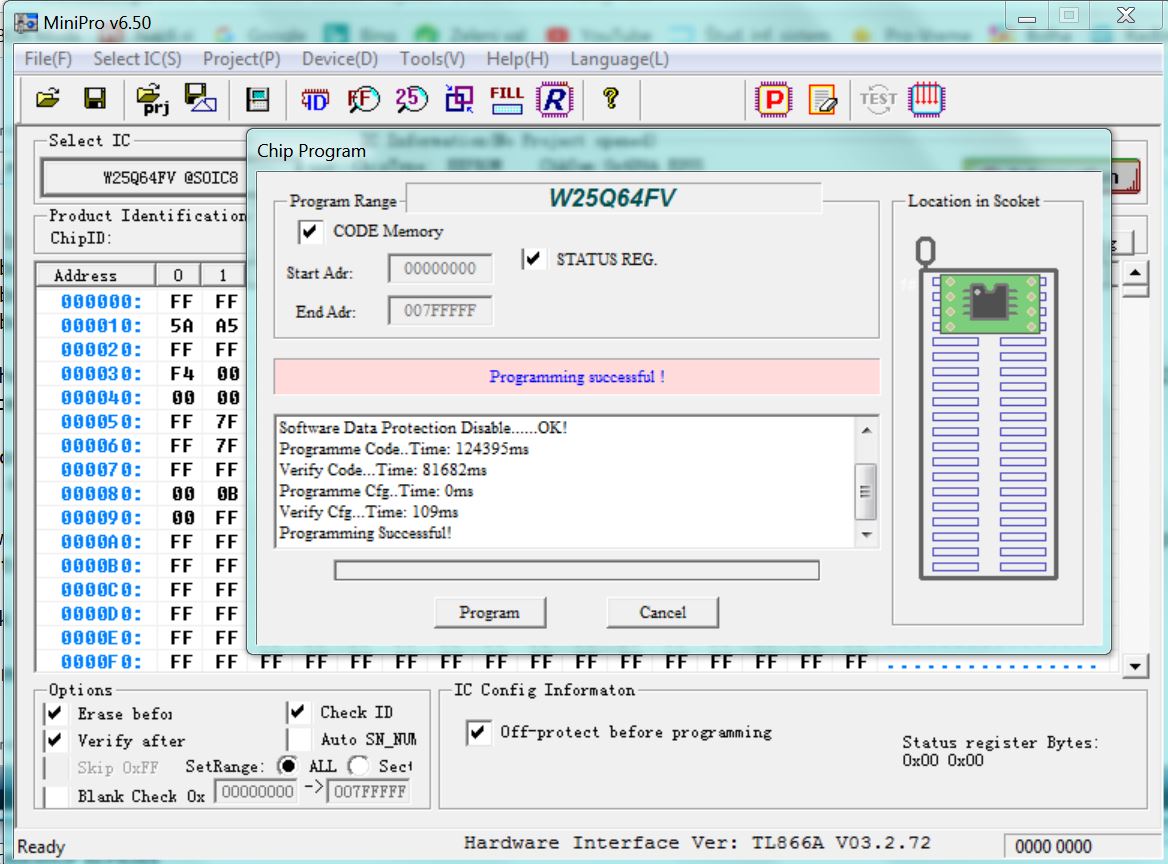Click the status bar value "0000 0000"

point(1053,846)
